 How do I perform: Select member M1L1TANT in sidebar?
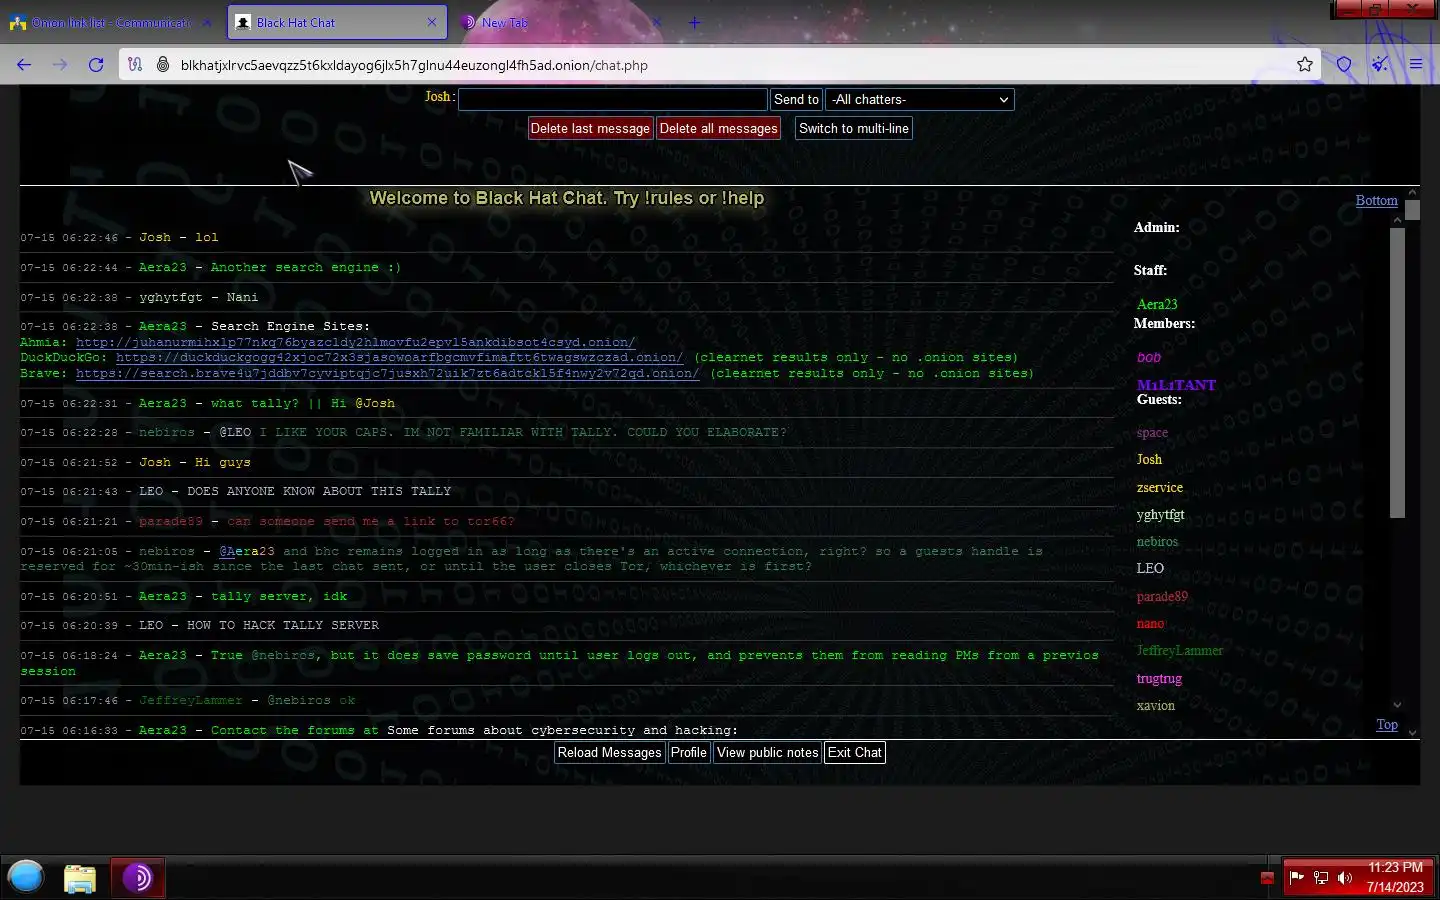tap(1176, 385)
